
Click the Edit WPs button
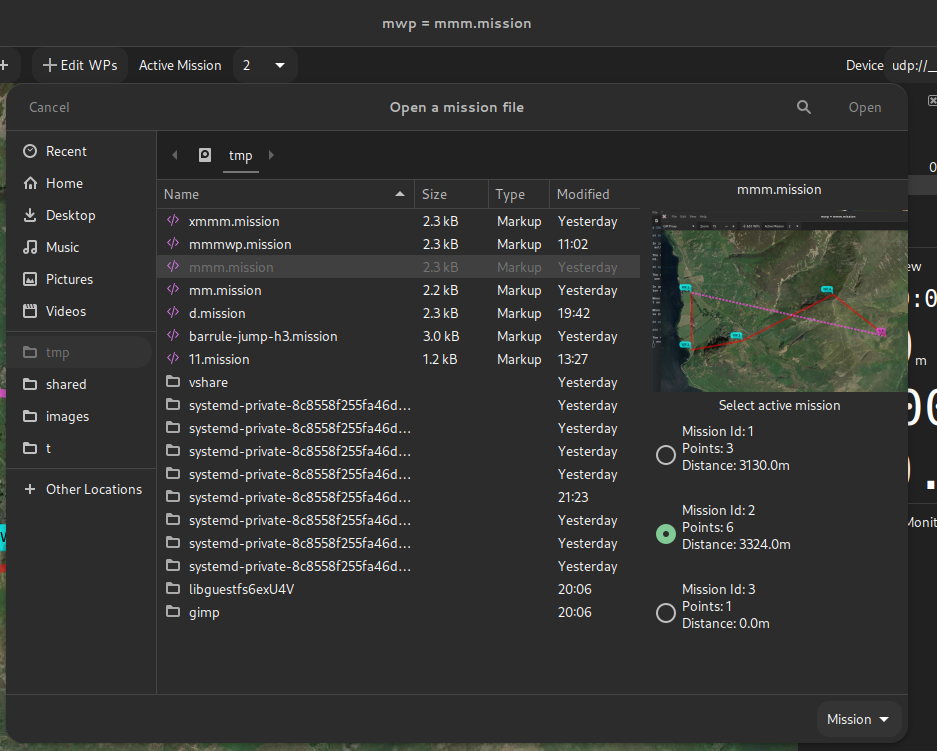[80, 65]
